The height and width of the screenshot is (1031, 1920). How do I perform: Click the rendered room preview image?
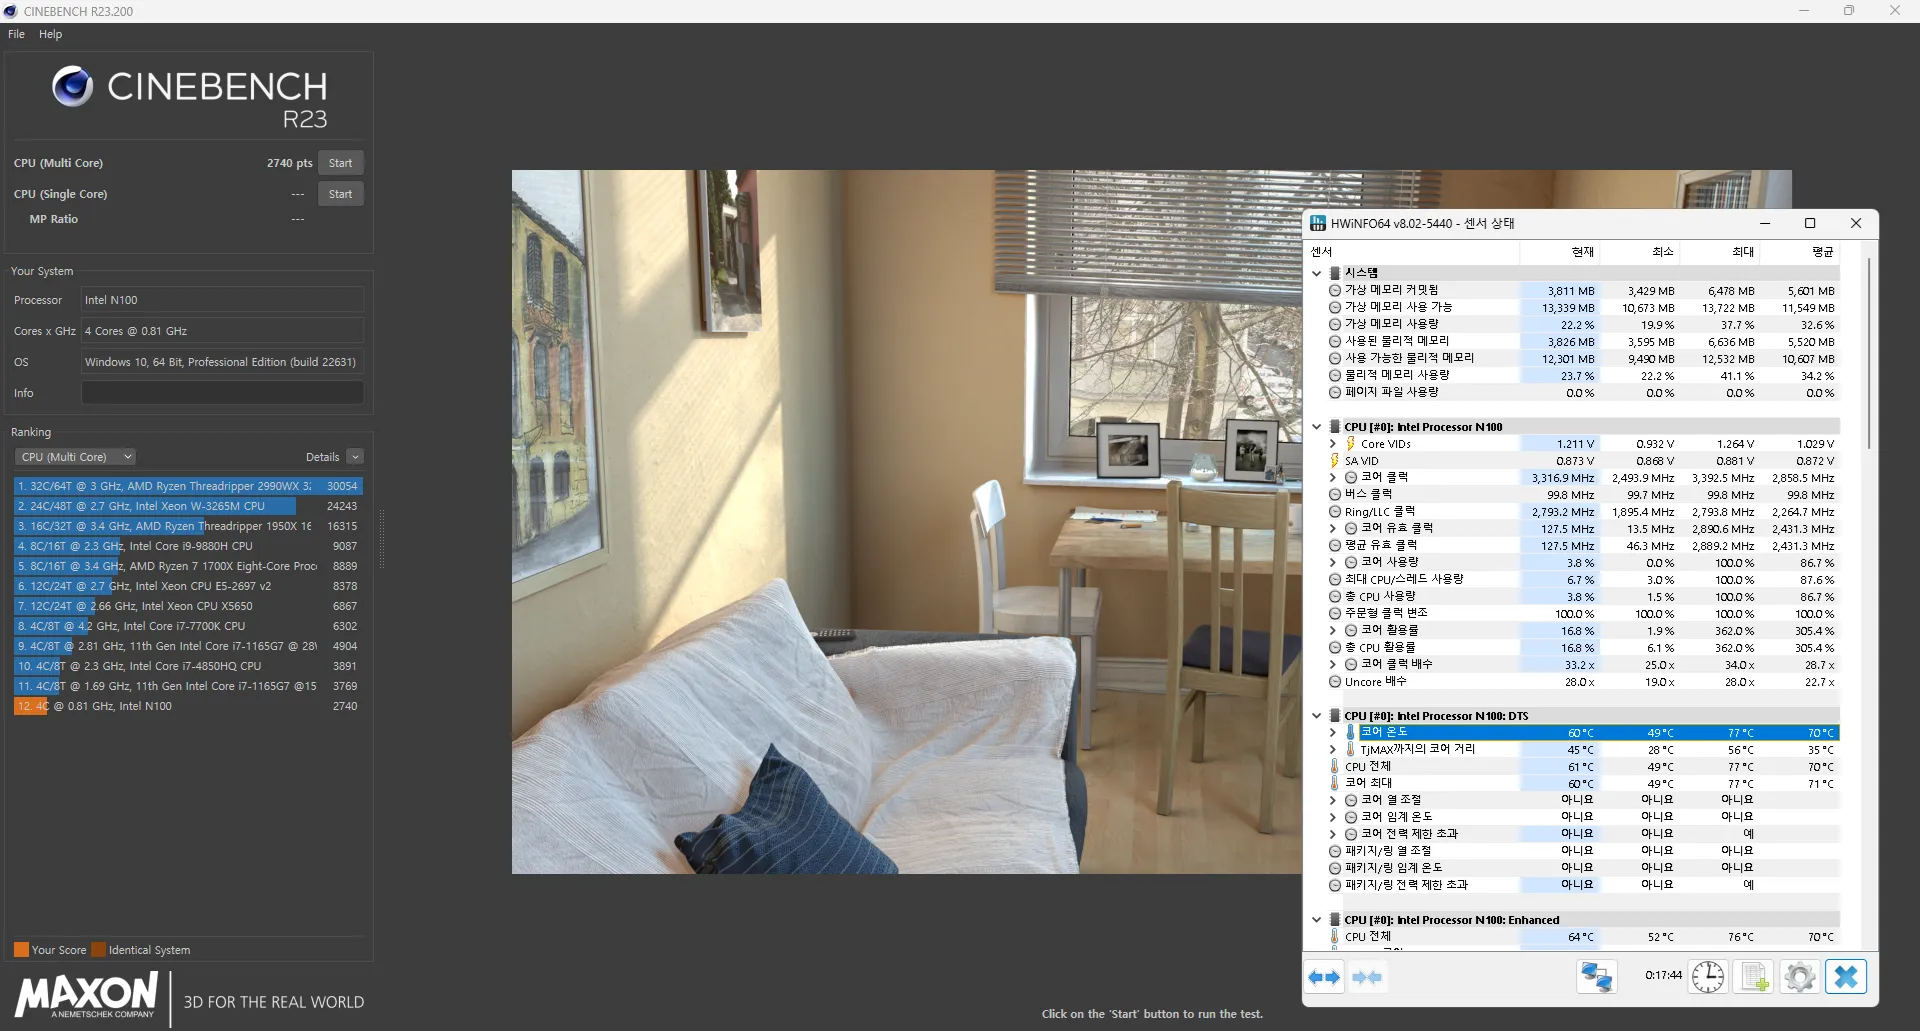[x=906, y=521]
